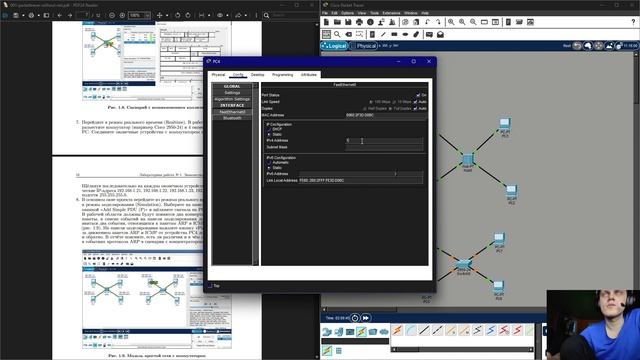Toggle Port Status On checkbox

(418, 95)
